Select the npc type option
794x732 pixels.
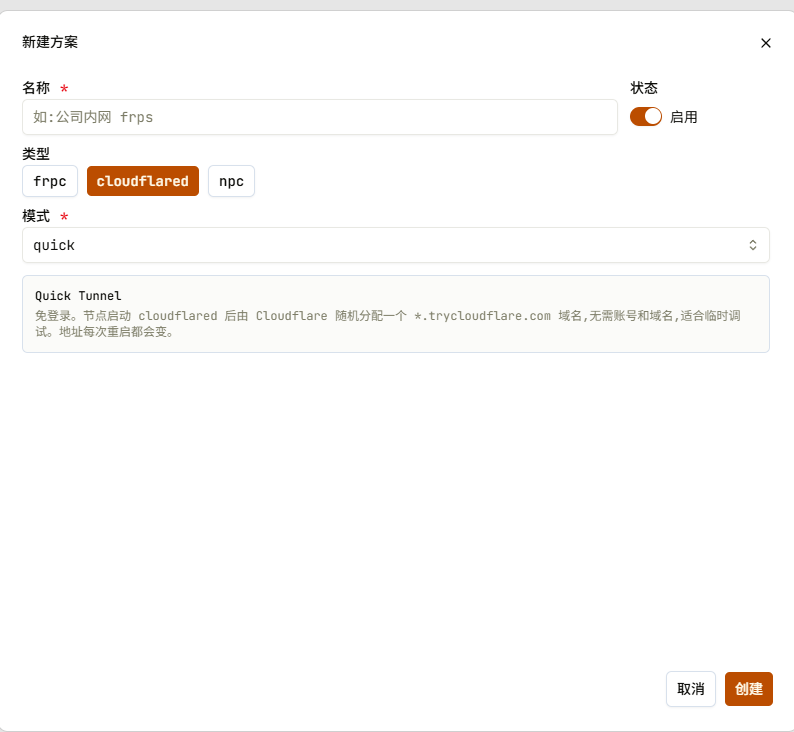click(231, 181)
